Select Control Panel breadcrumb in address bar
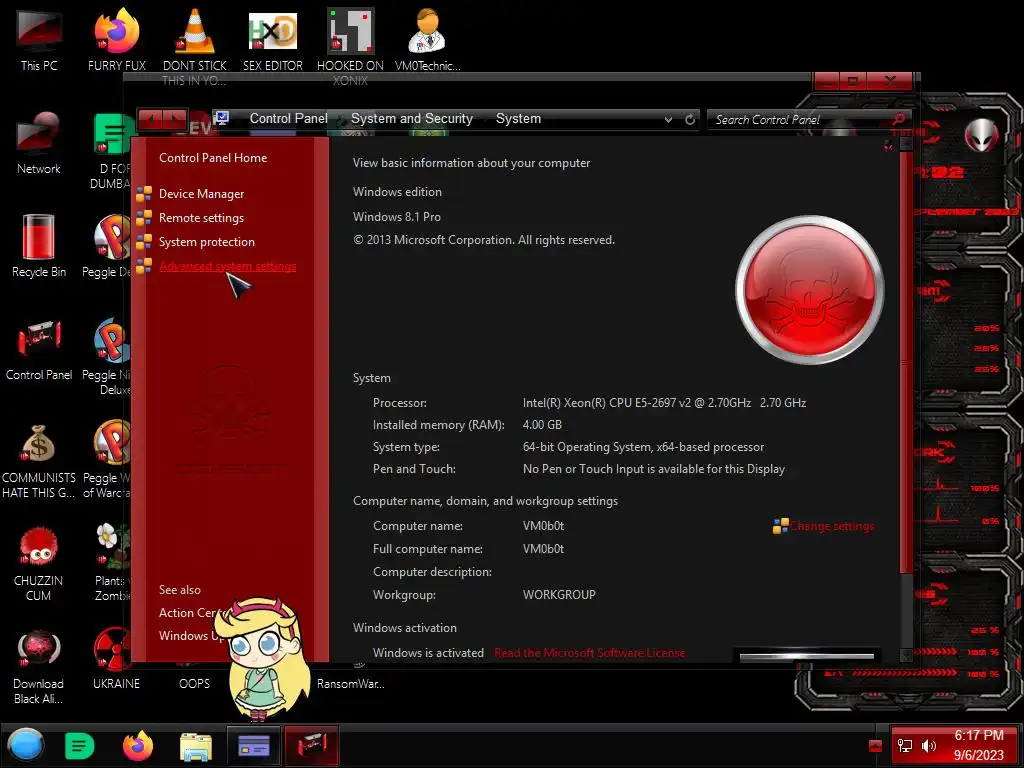The width and height of the screenshot is (1024, 768). pyautogui.click(x=288, y=118)
